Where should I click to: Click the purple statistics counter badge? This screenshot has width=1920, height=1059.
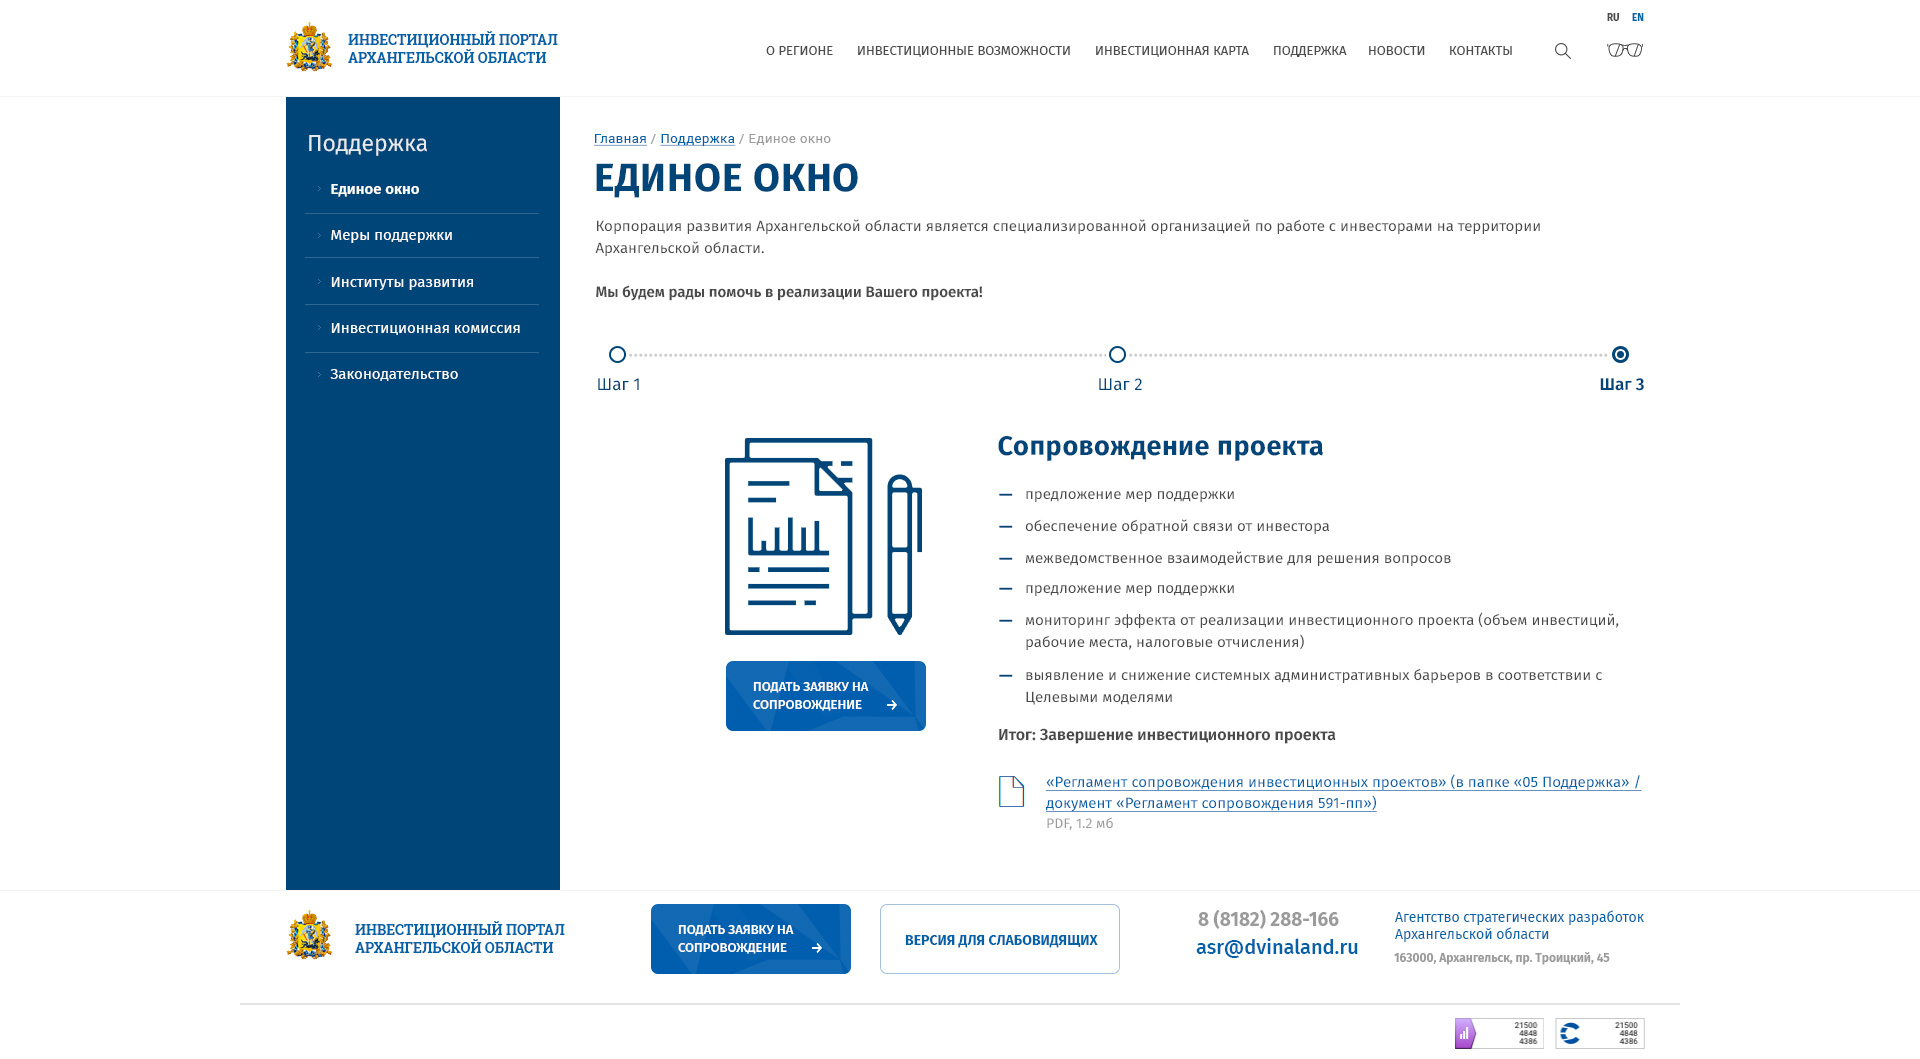[1498, 1033]
